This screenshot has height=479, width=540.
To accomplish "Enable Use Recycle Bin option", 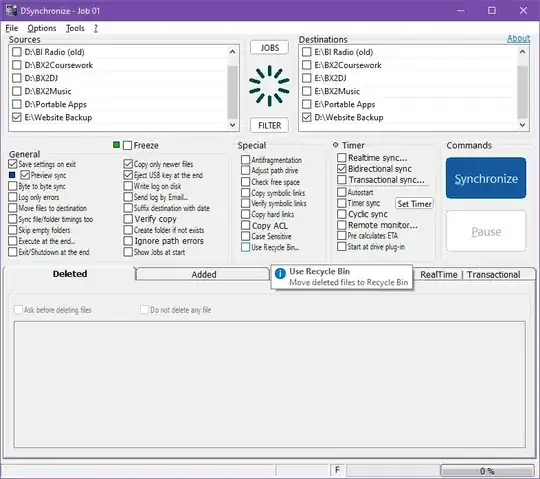I will pyautogui.click(x=246, y=247).
